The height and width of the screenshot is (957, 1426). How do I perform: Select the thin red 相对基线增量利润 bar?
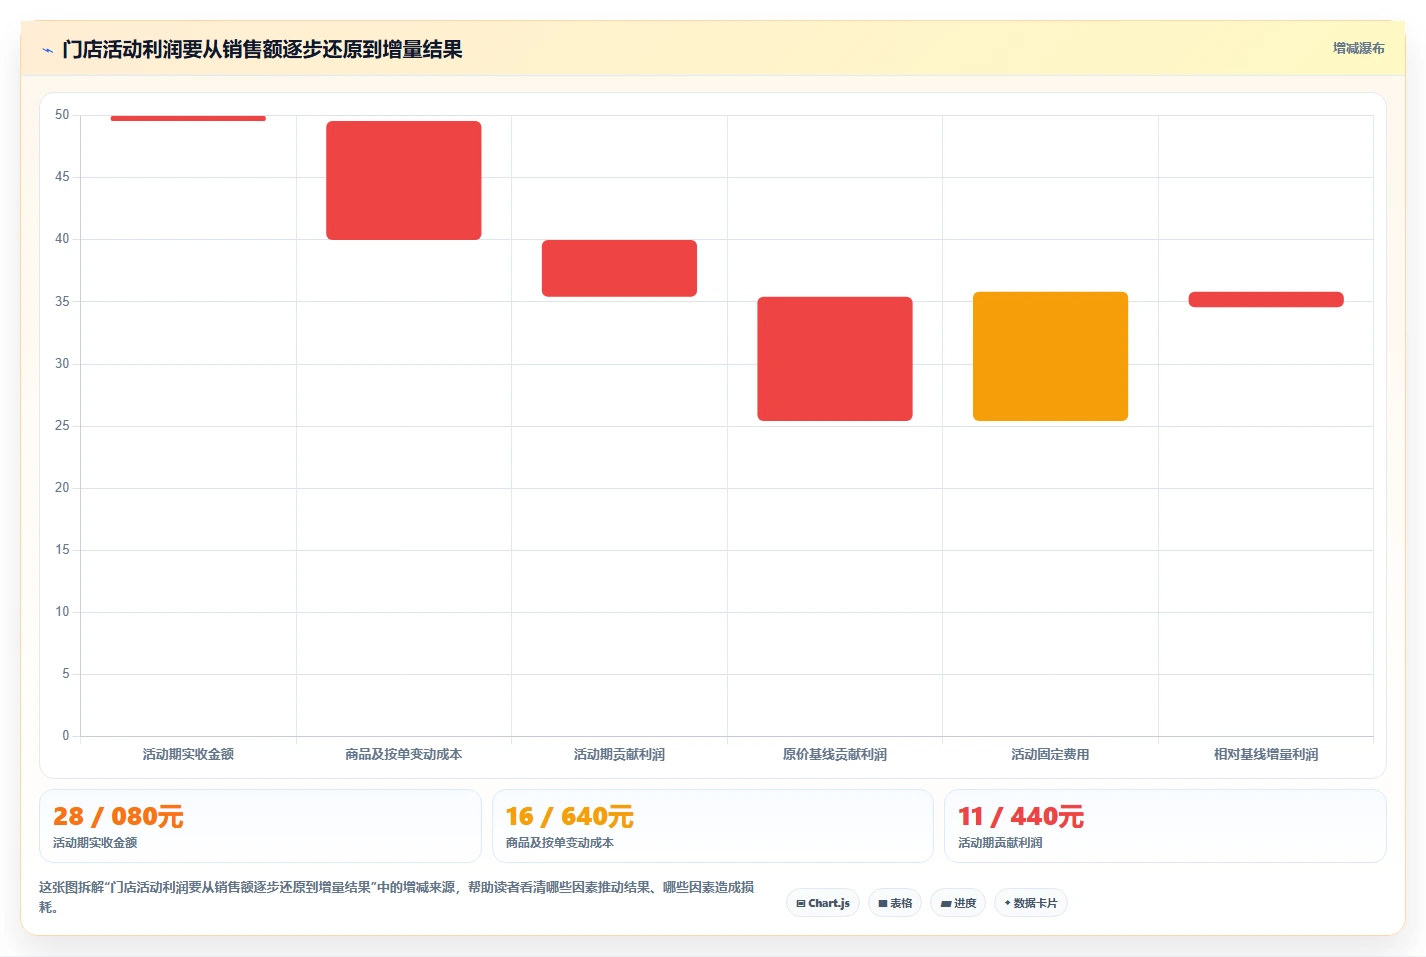point(1266,299)
